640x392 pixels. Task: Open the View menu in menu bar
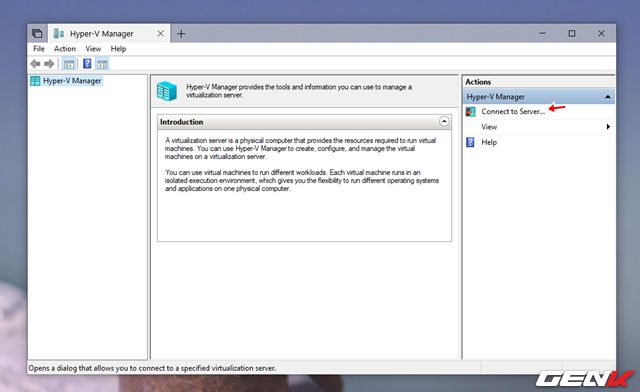click(x=93, y=49)
